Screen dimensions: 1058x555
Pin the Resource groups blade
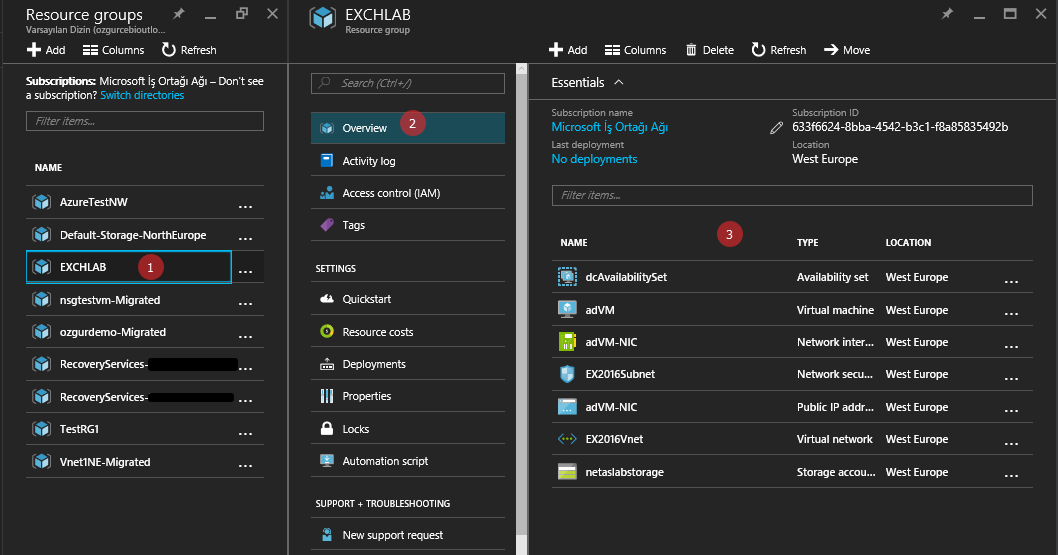coord(179,13)
